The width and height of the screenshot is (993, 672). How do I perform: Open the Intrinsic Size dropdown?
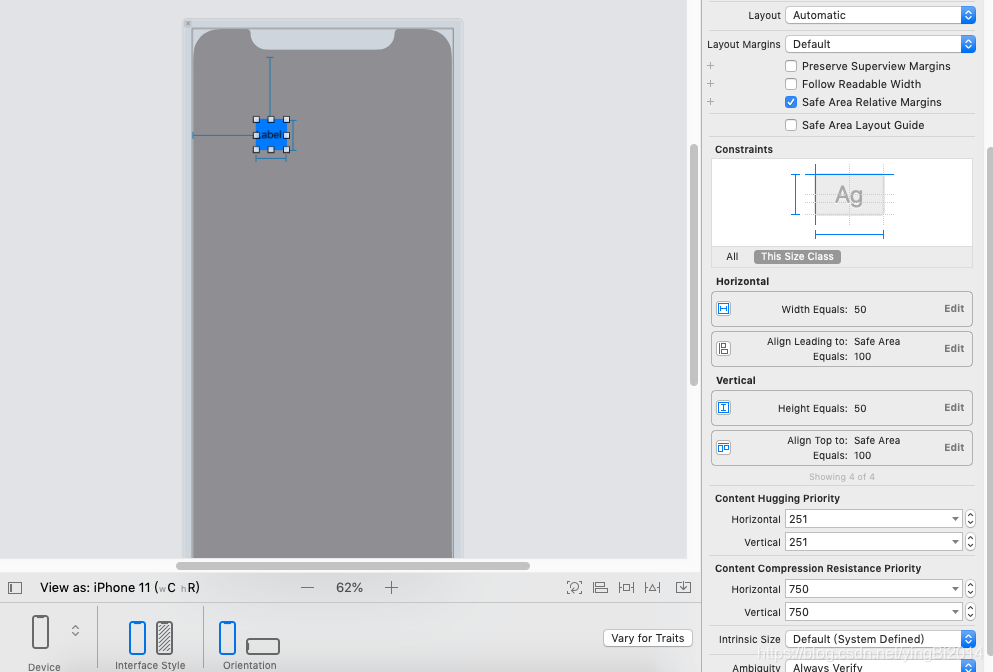(880, 639)
